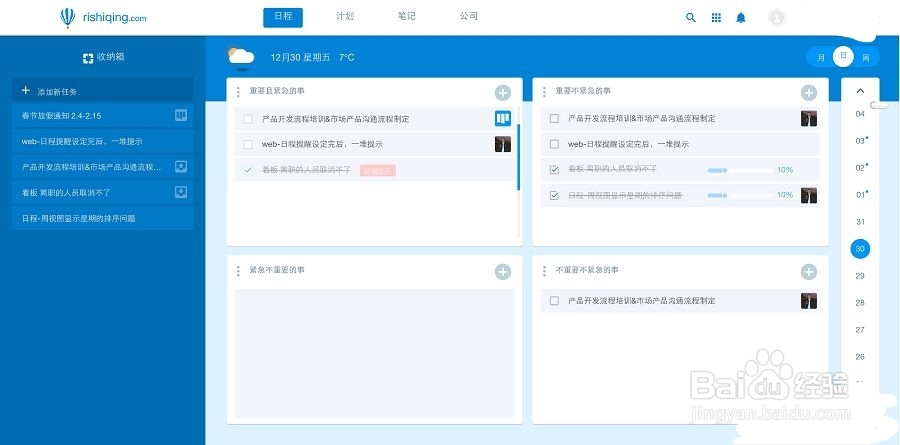Image resolution: width=900 pixels, height=445 pixels.
Task: Select highlighted date 30
Action: point(860,249)
